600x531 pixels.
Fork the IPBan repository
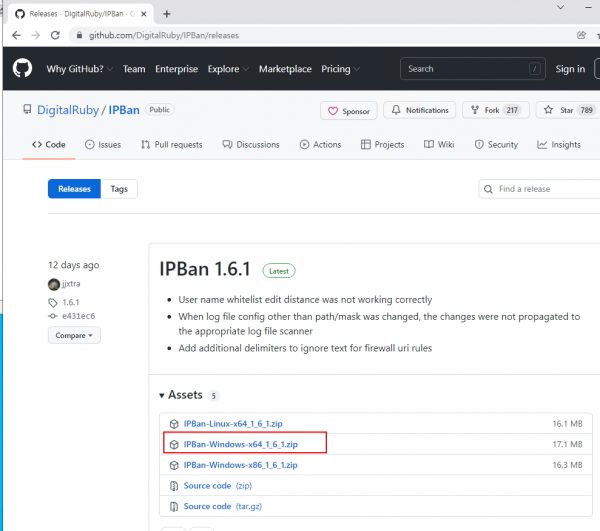[497, 110]
